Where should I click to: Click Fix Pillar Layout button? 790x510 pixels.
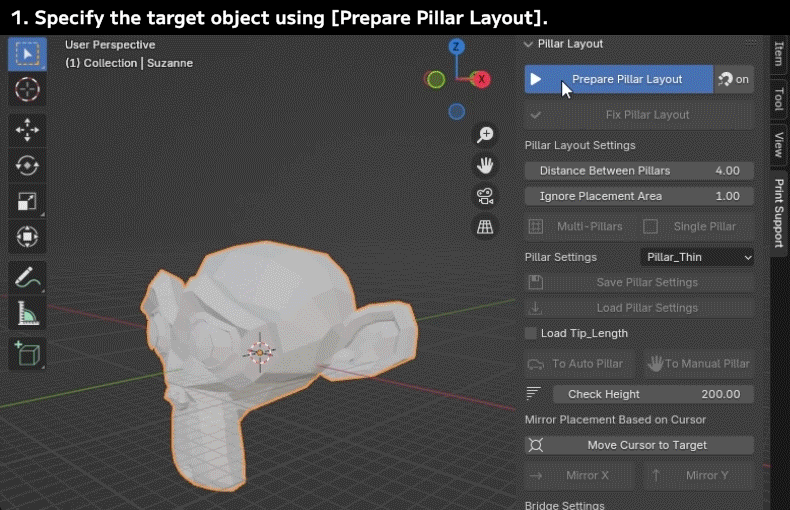coord(639,115)
